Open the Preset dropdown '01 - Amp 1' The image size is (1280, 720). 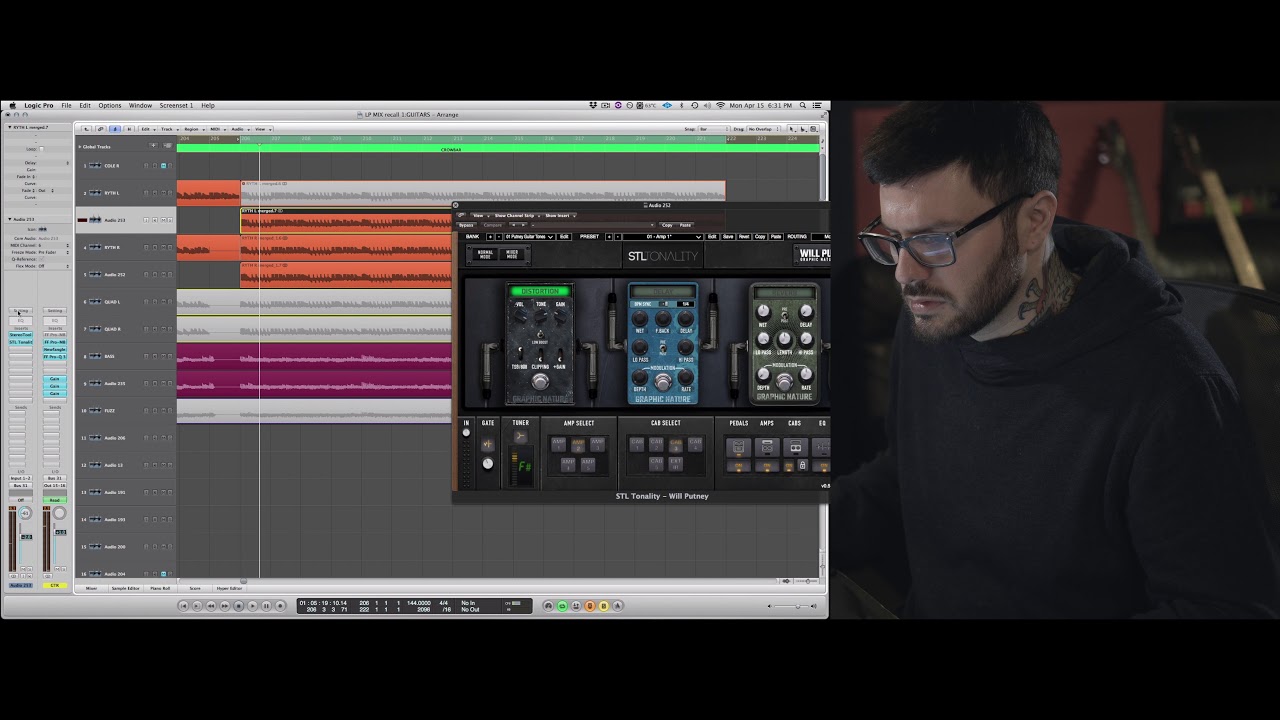coord(662,237)
